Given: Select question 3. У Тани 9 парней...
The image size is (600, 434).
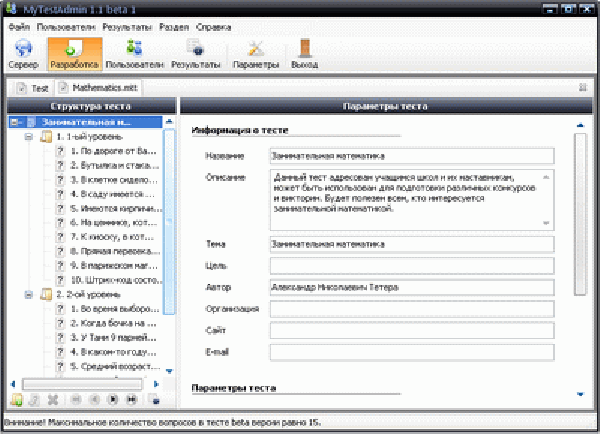Looking at the screenshot, I should point(113,338).
